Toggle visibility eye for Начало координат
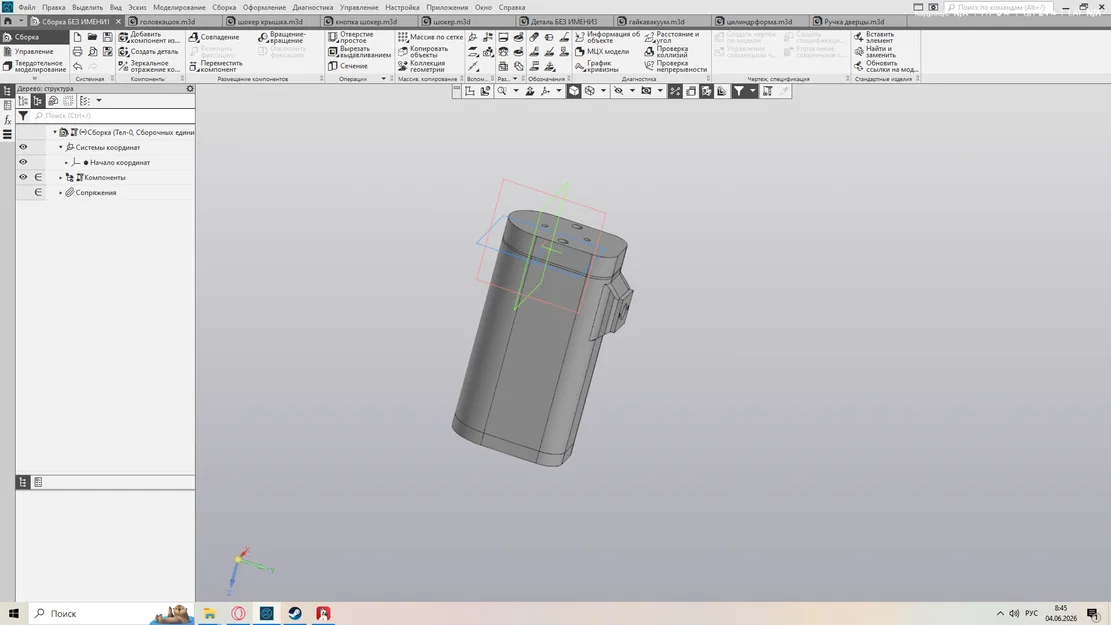This screenshot has height=625, width=1111. click(23, 162)
